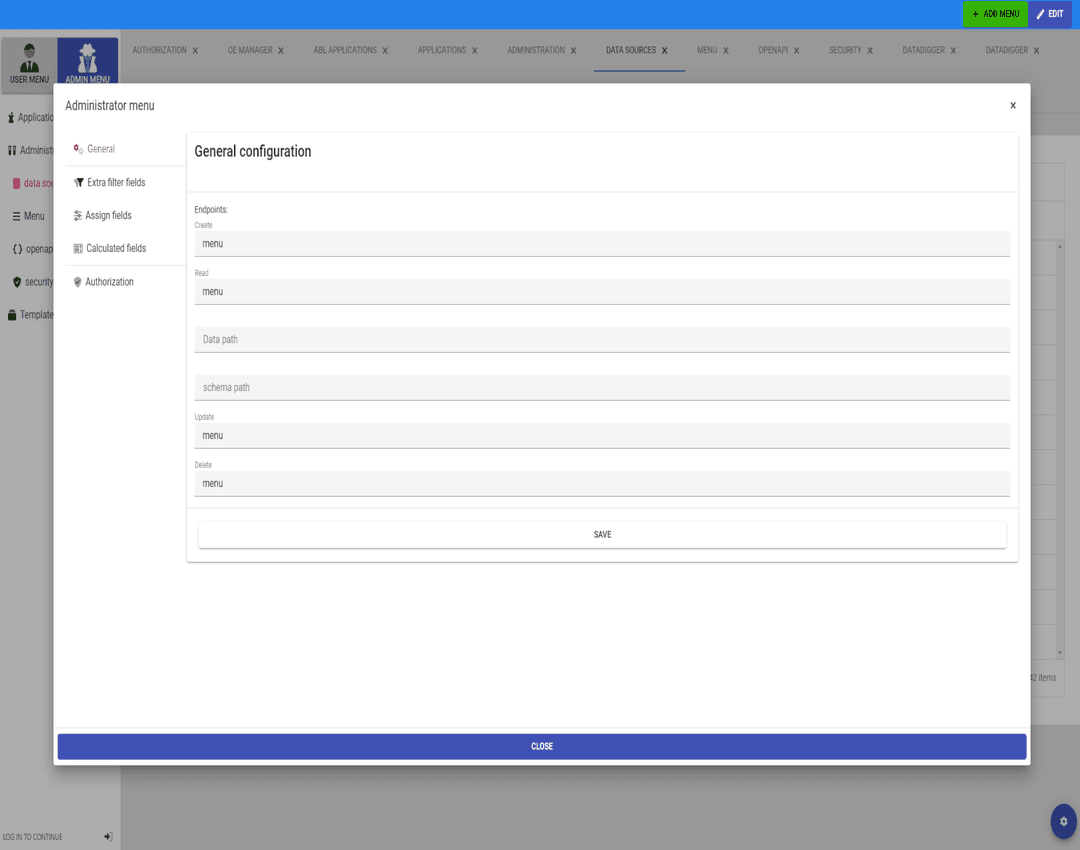This screenshot has width=1080, height=850.
Task: Close the Security tab using its X
Action: click(870, 50)
